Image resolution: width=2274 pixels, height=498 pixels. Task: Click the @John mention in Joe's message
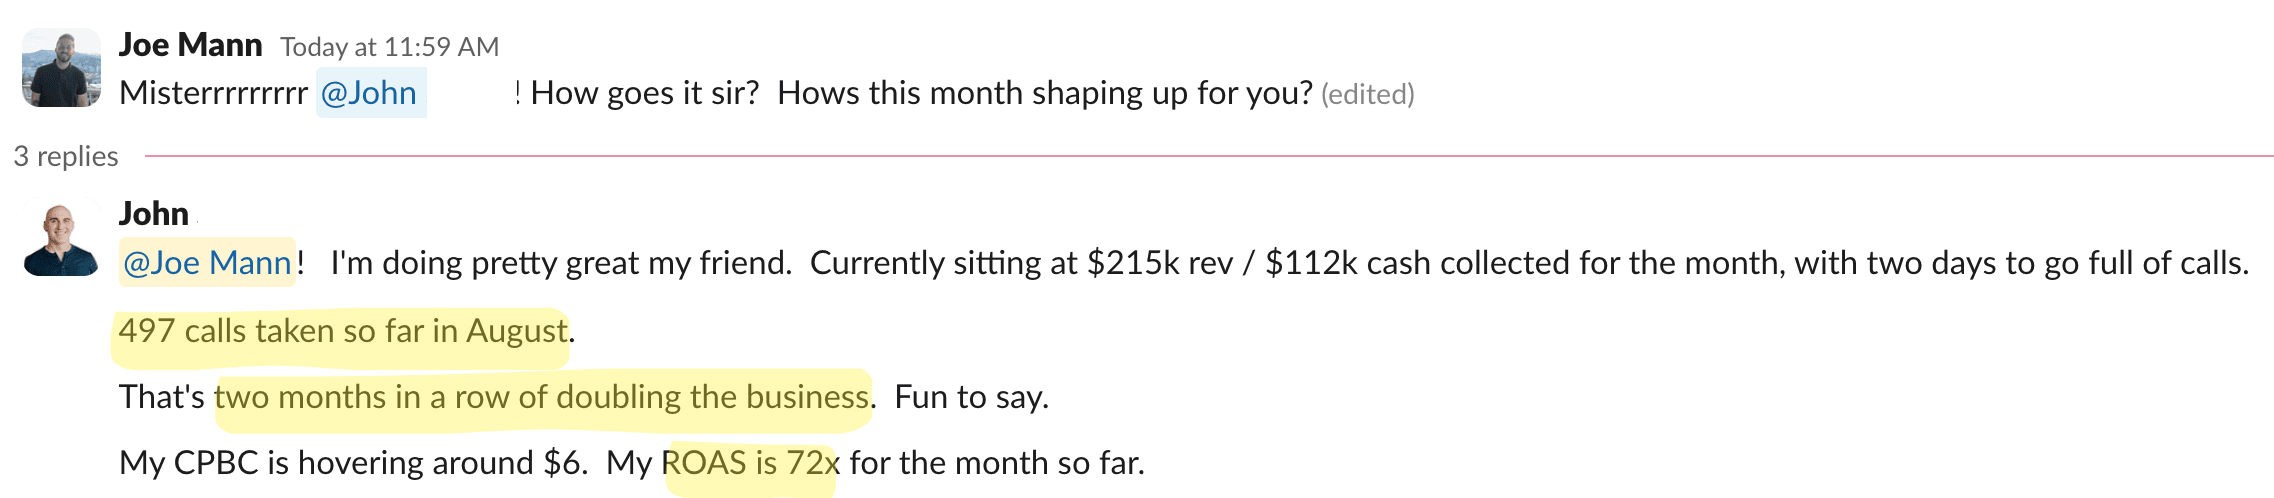tap(369, 93)
